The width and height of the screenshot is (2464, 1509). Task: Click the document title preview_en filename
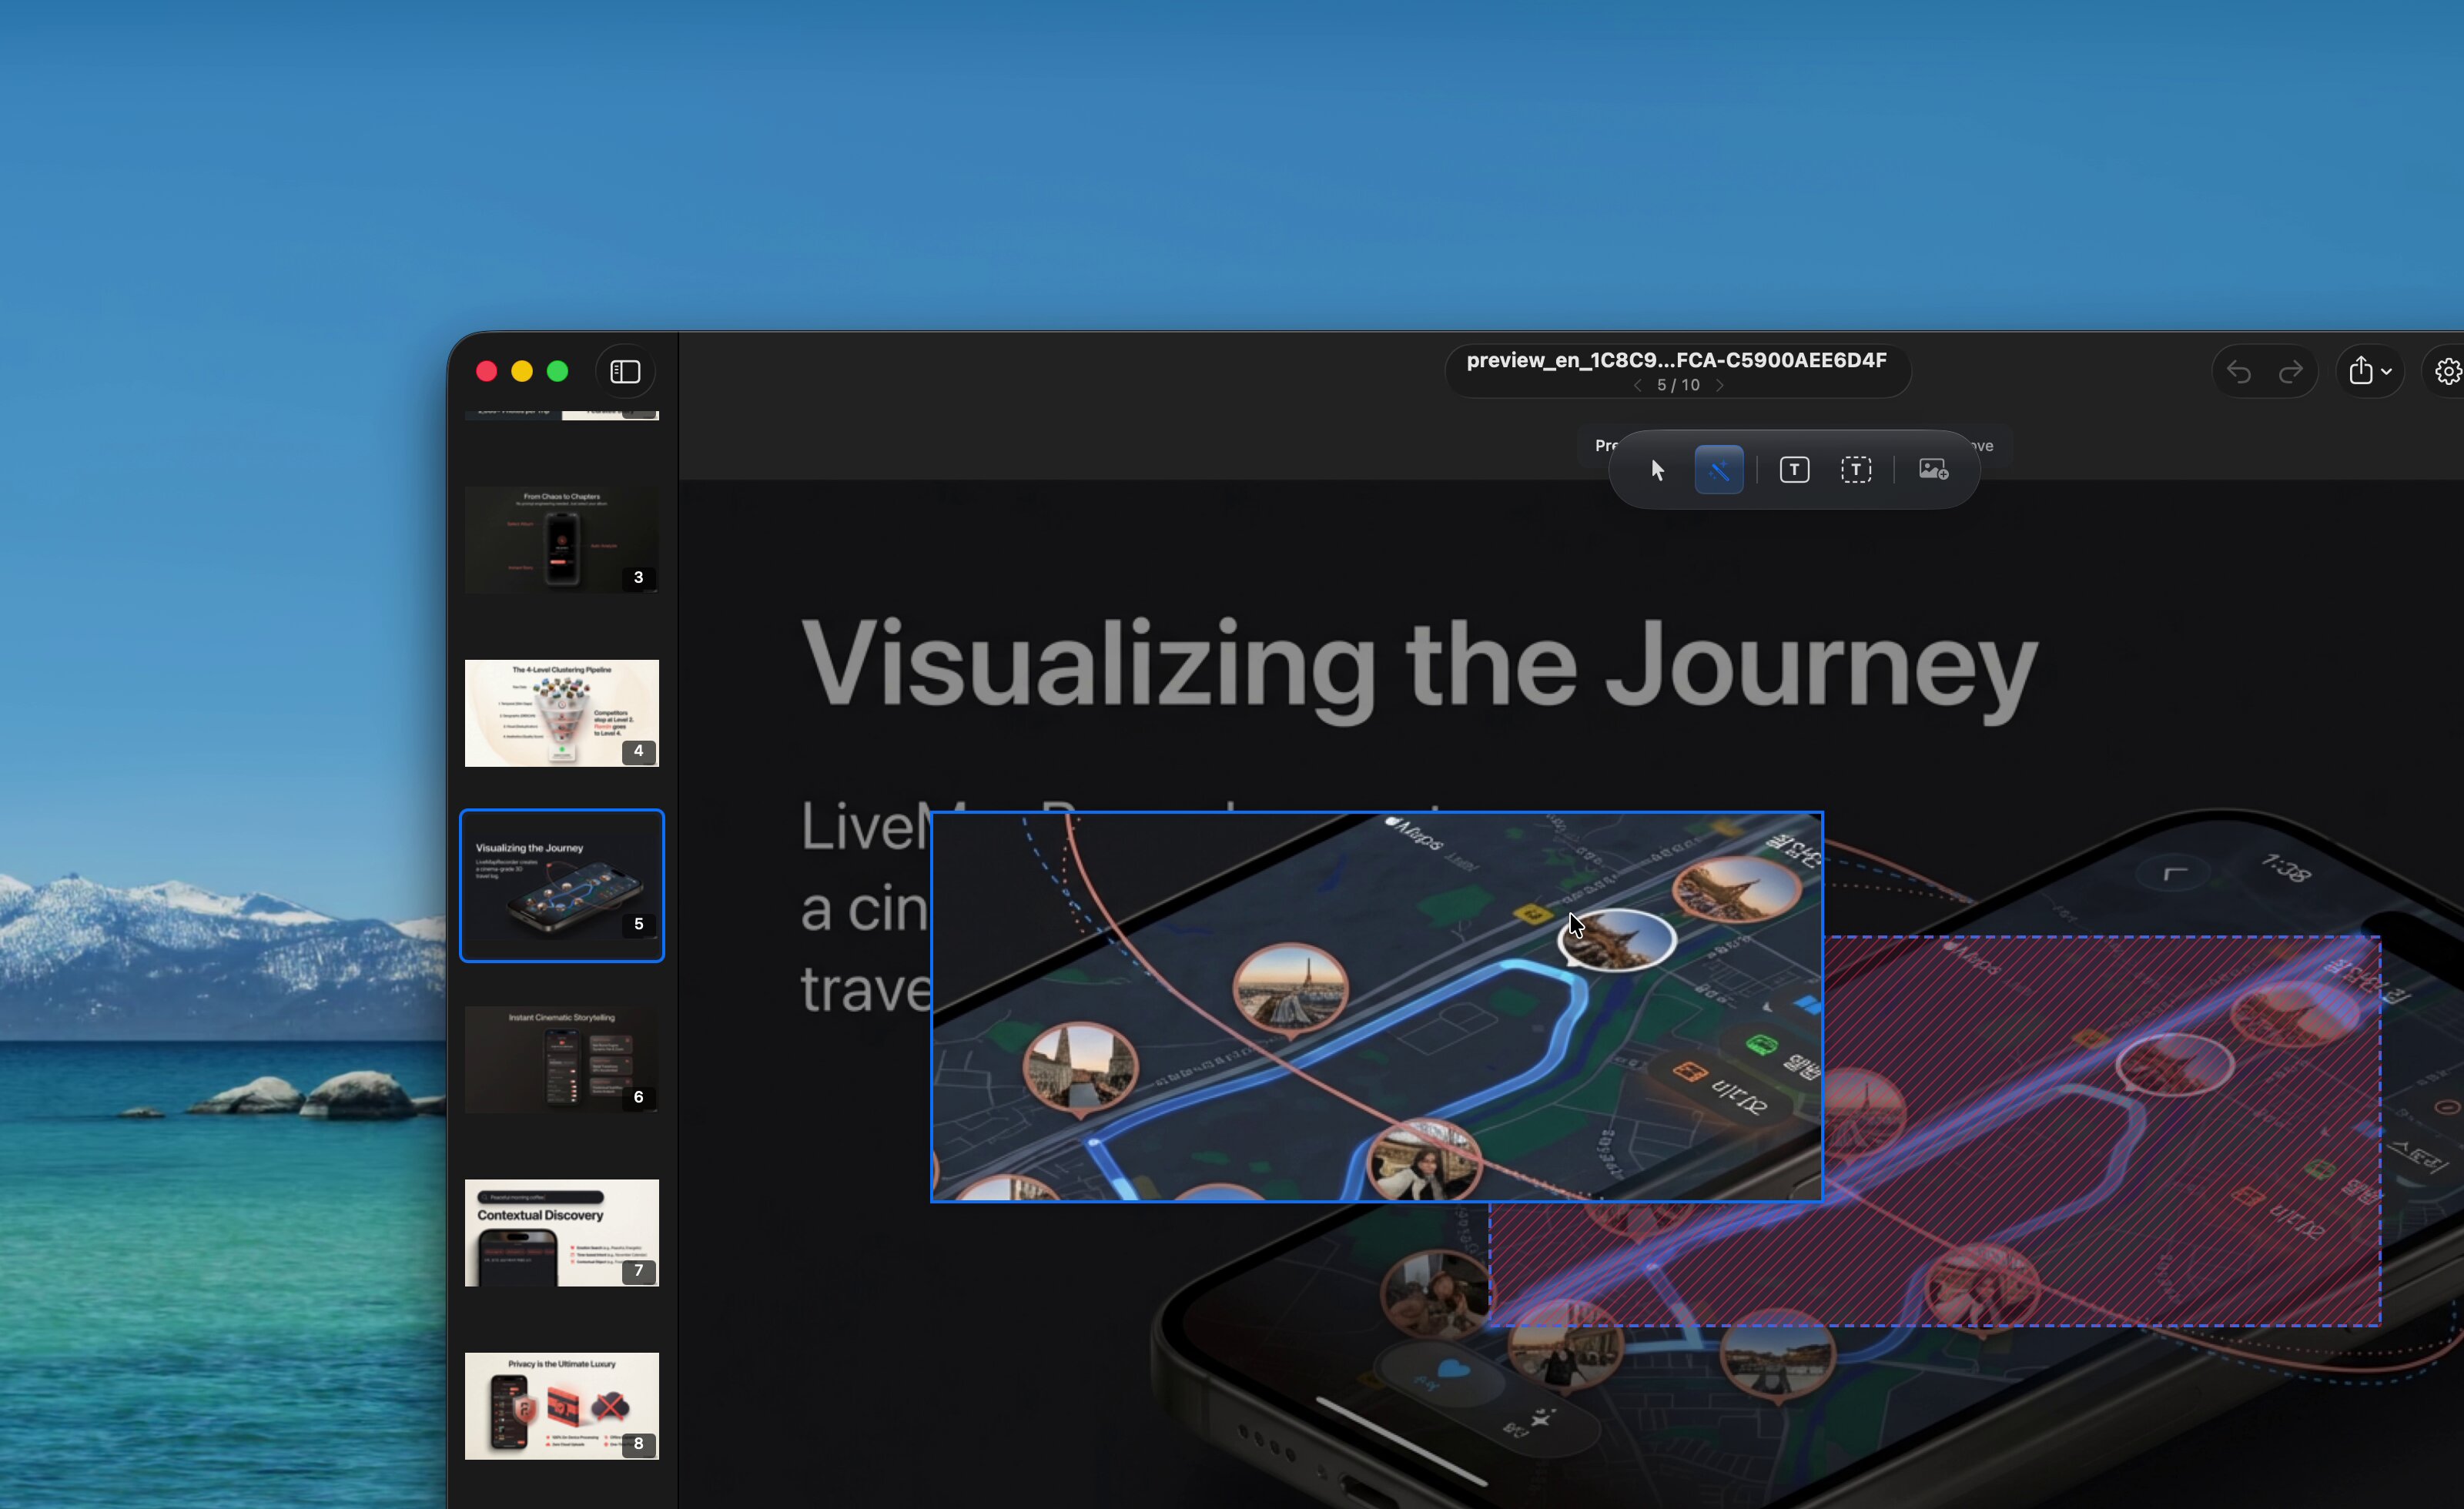click(1676, 360)
